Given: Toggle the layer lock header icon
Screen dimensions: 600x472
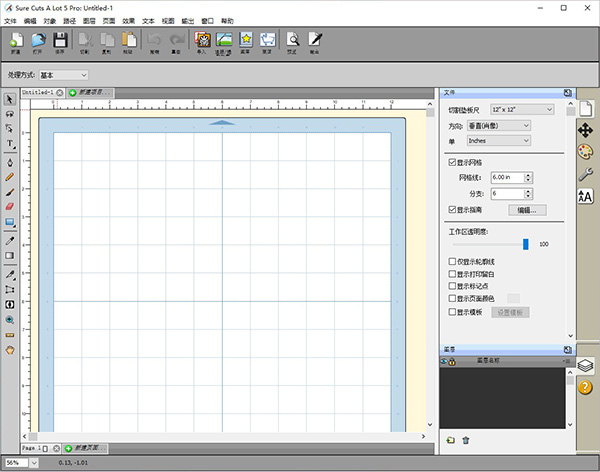Looking at the screenshot, I should pos(452,361).
